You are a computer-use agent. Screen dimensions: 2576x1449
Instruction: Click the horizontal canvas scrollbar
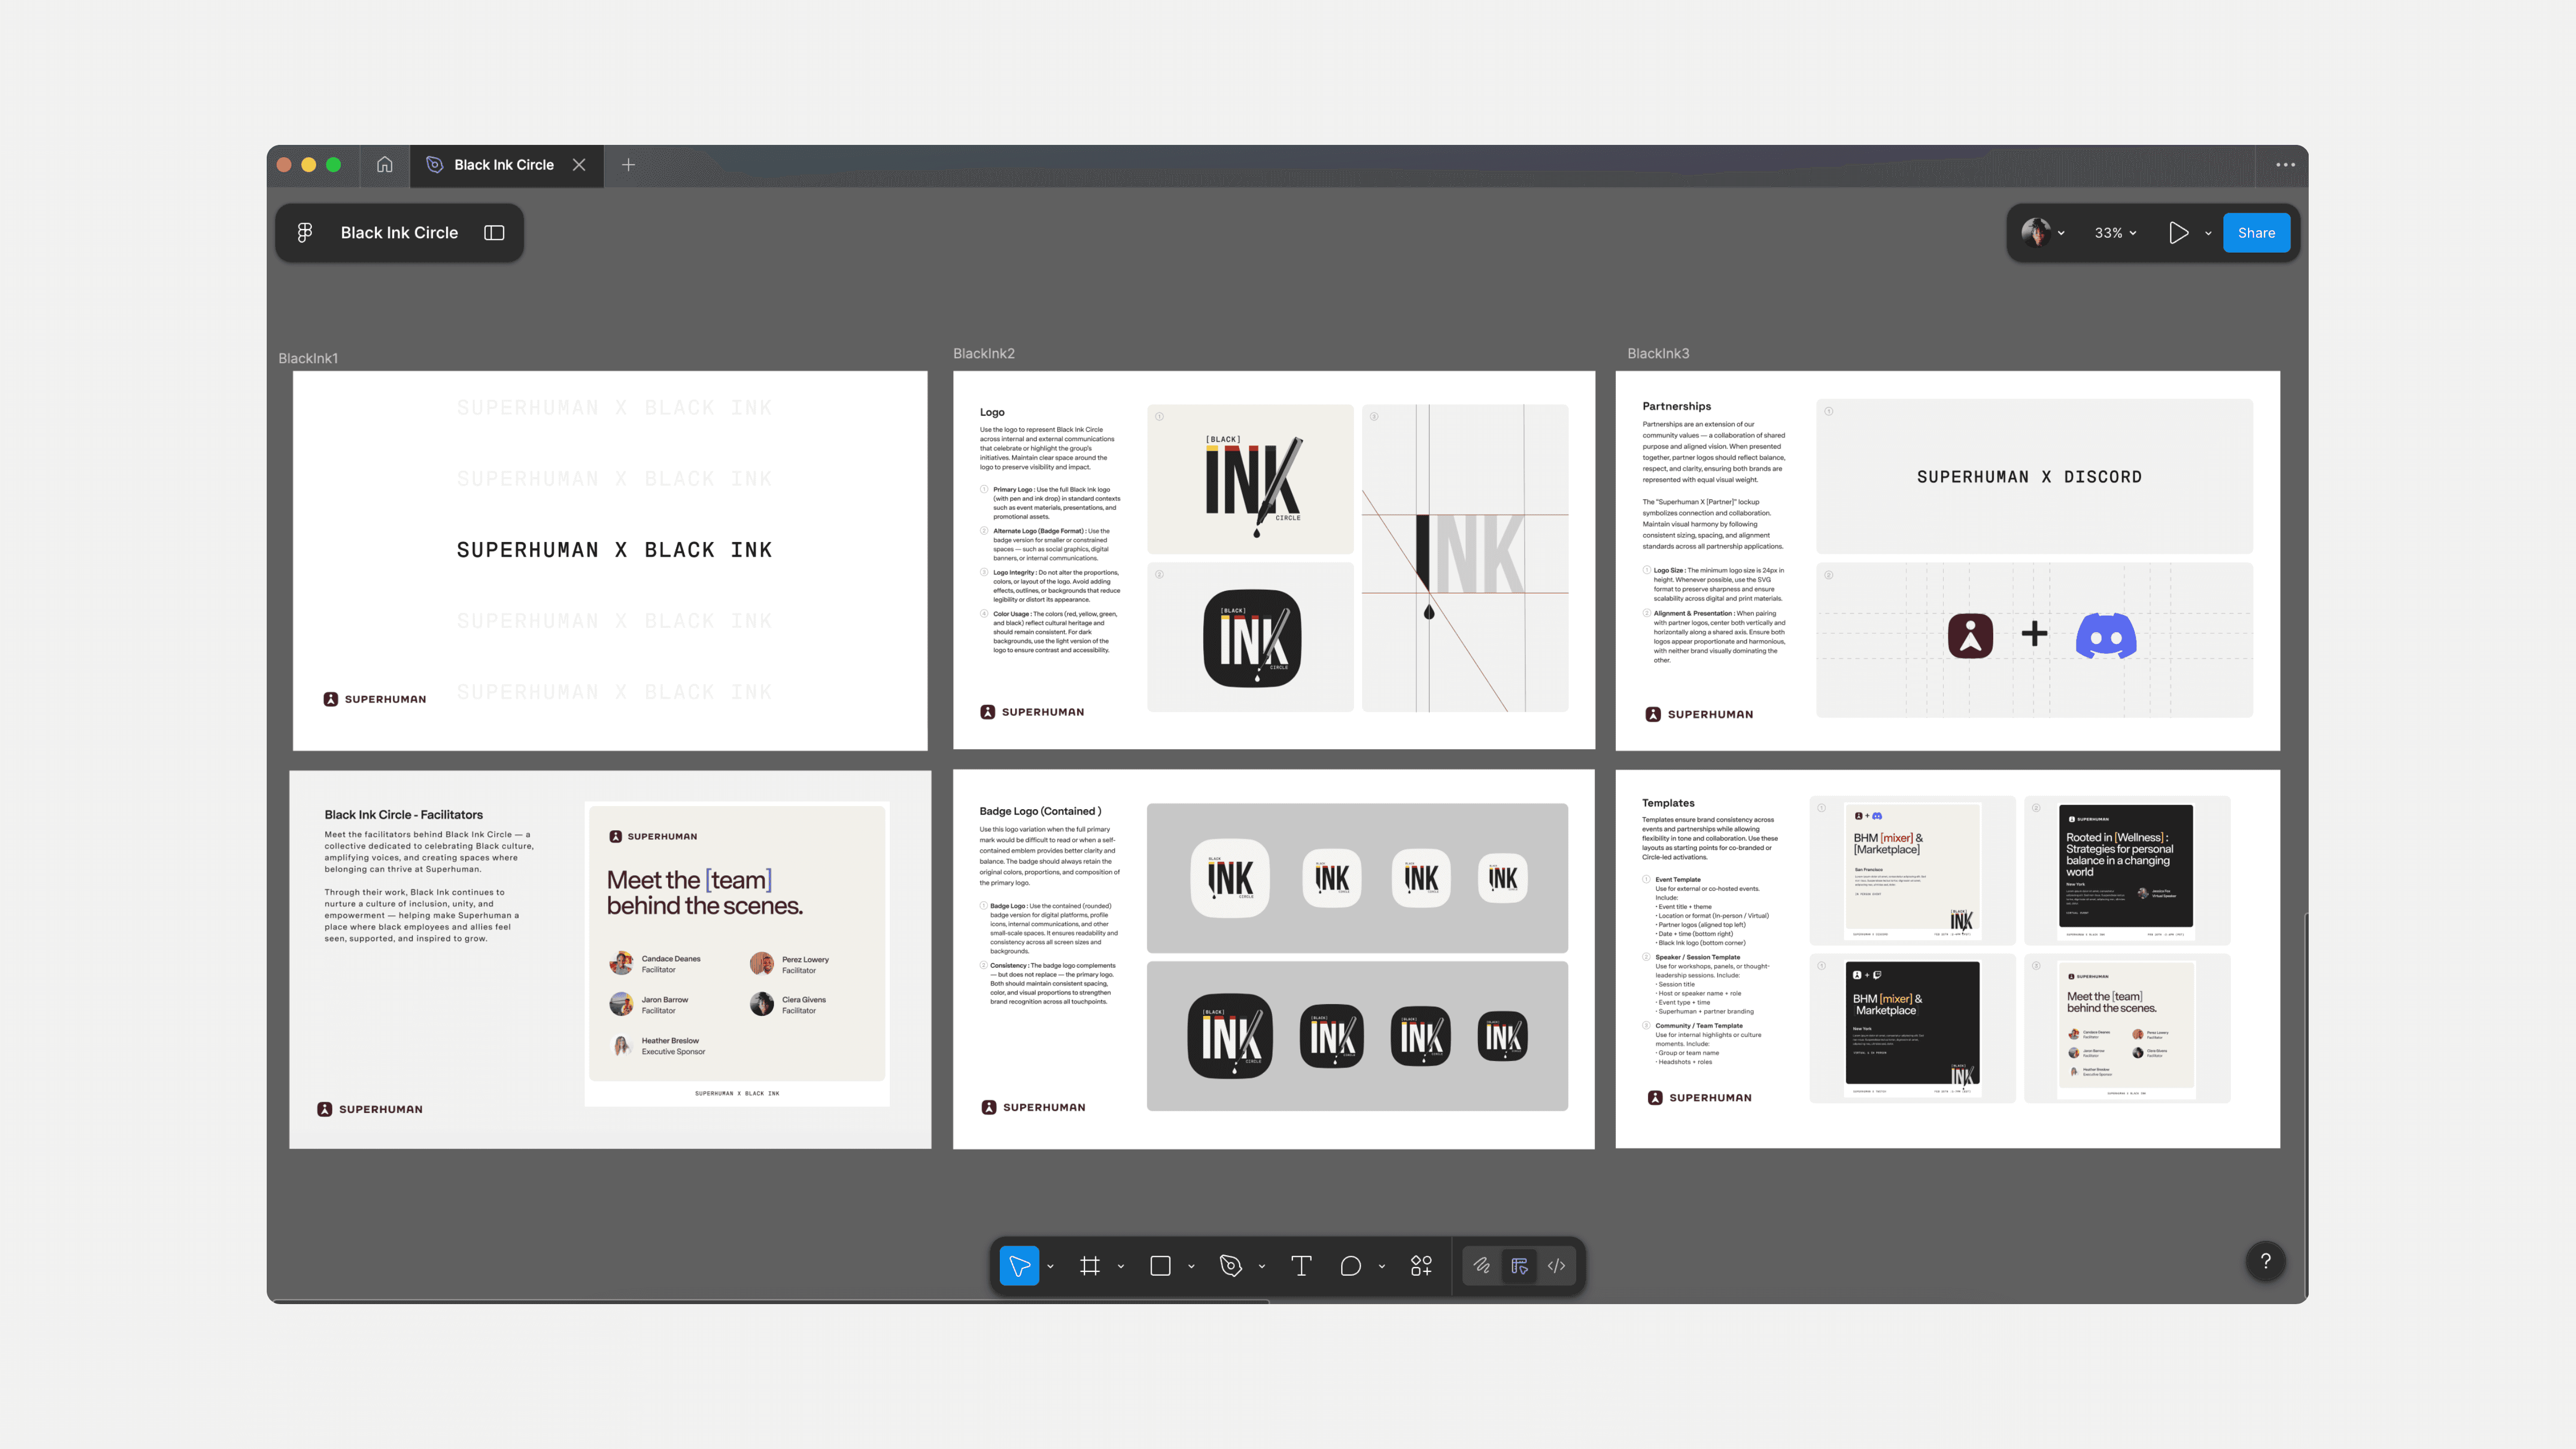(x=770, y=1301)
